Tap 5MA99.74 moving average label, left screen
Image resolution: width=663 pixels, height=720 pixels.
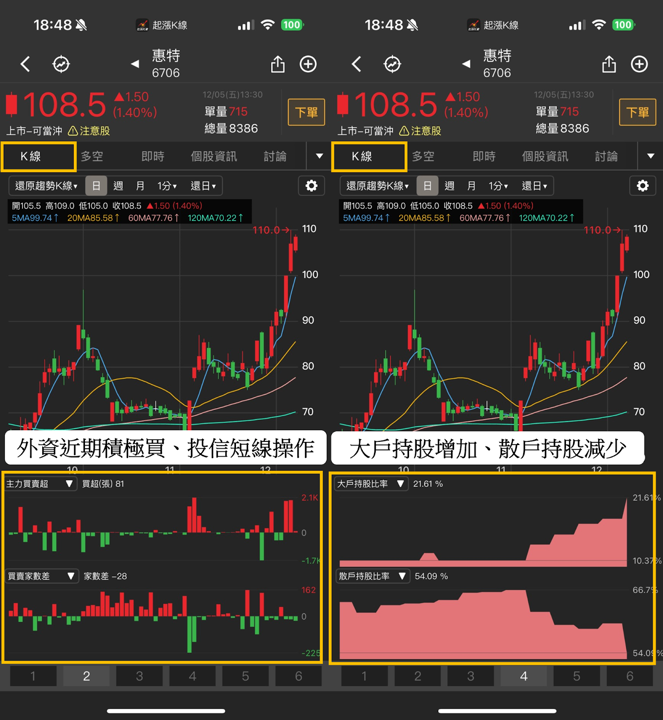tap(35, 218)
